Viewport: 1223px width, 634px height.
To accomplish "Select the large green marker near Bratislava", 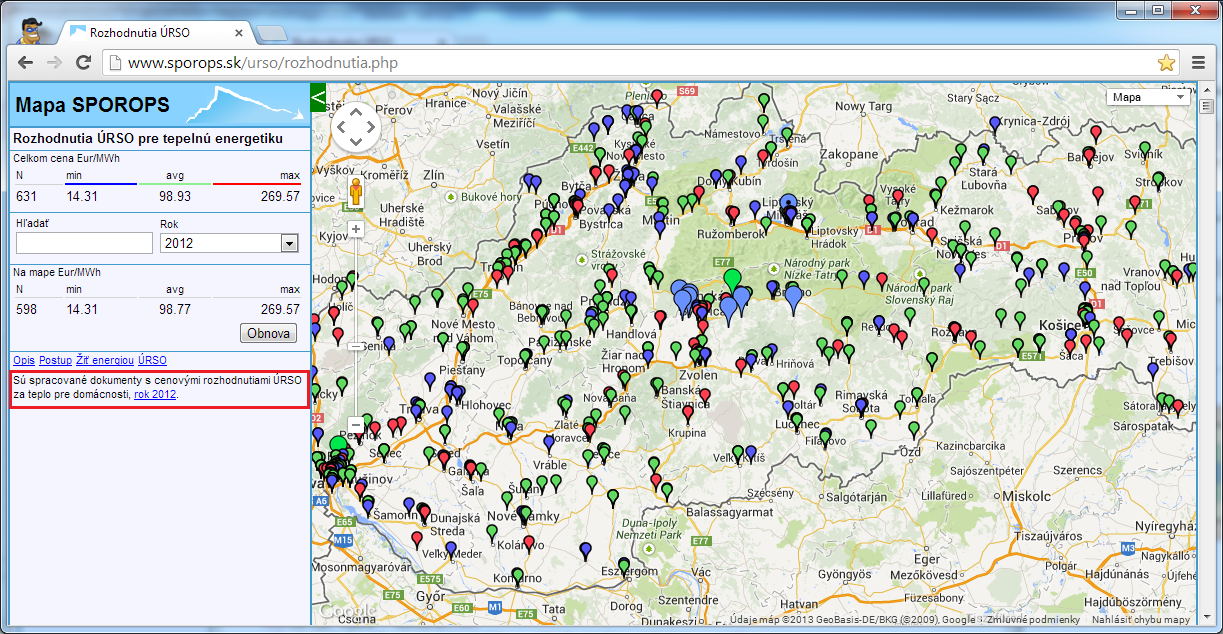I will [x=339, y=445].
